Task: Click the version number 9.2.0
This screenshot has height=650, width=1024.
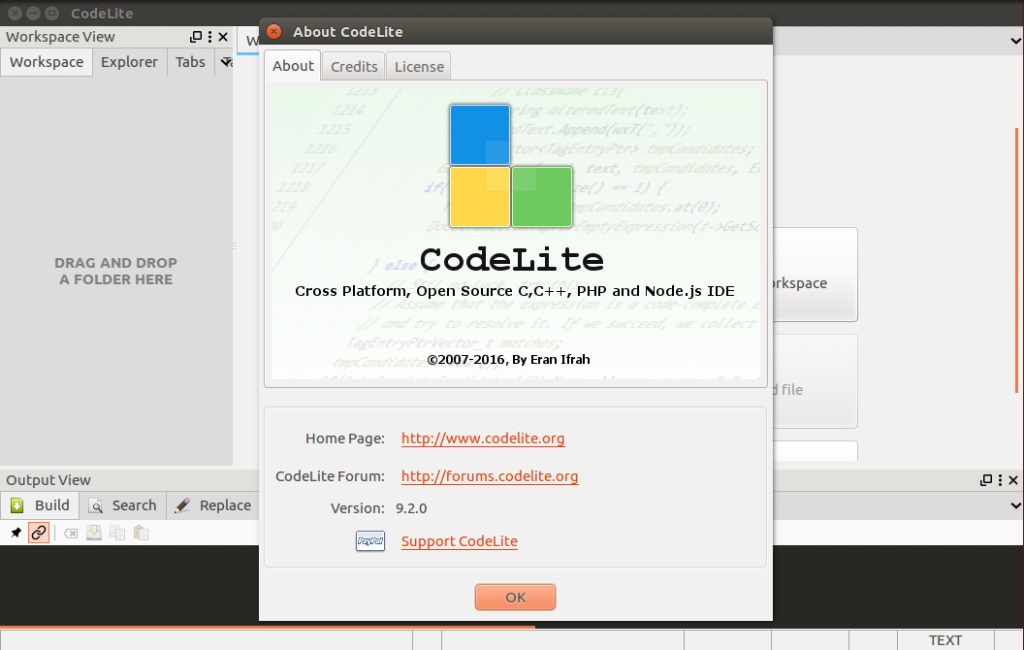Action: tap(411, 508)
